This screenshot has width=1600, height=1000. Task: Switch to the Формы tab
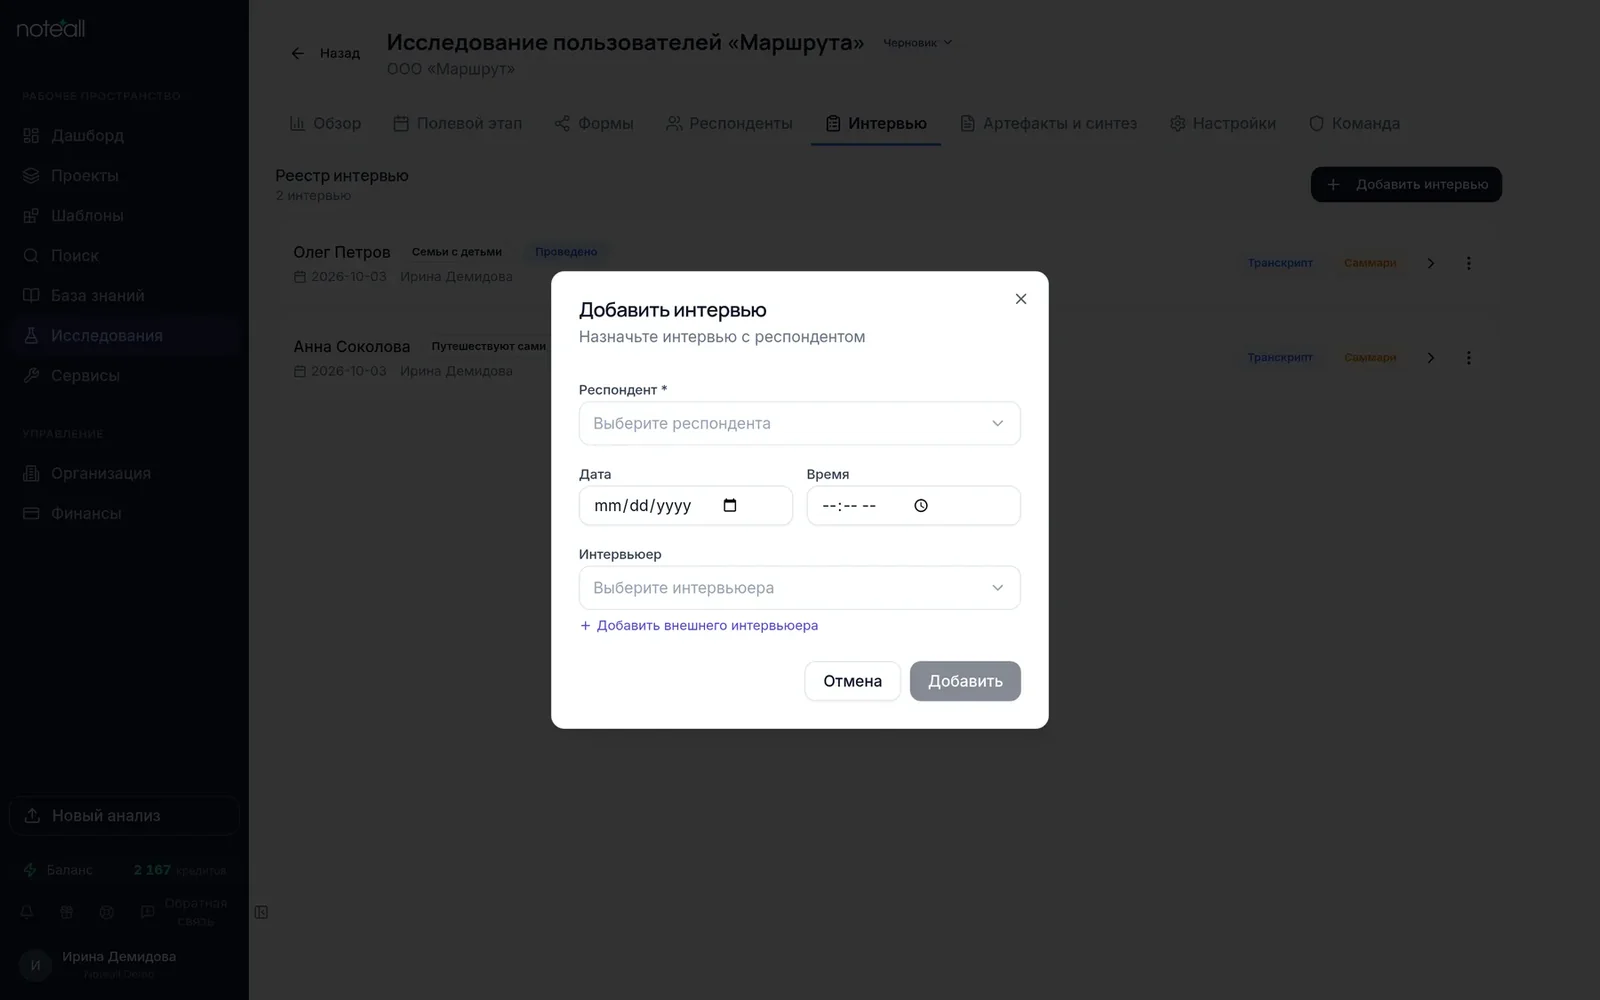(594, 124)
